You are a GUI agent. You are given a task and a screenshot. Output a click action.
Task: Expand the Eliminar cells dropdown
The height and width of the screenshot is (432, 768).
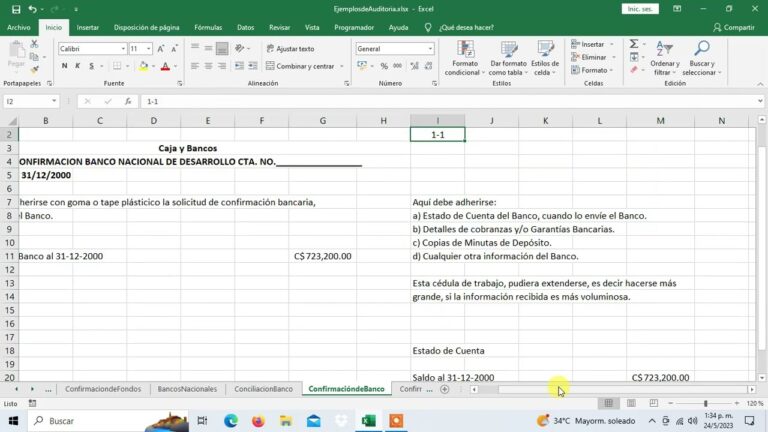point(614,57)
